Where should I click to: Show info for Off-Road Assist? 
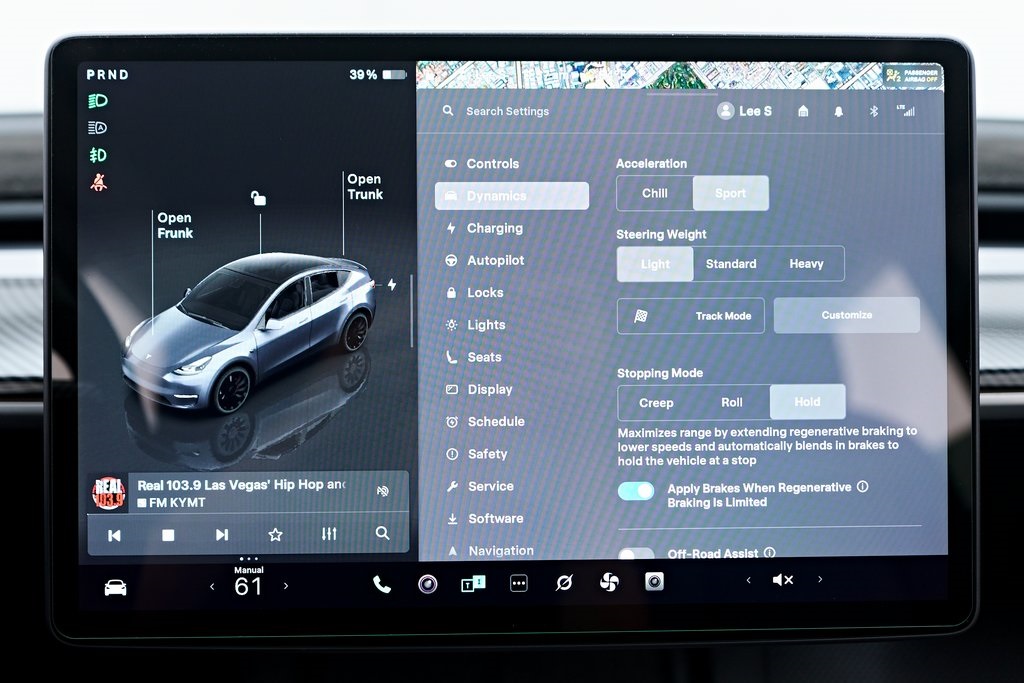click(770, 552)
